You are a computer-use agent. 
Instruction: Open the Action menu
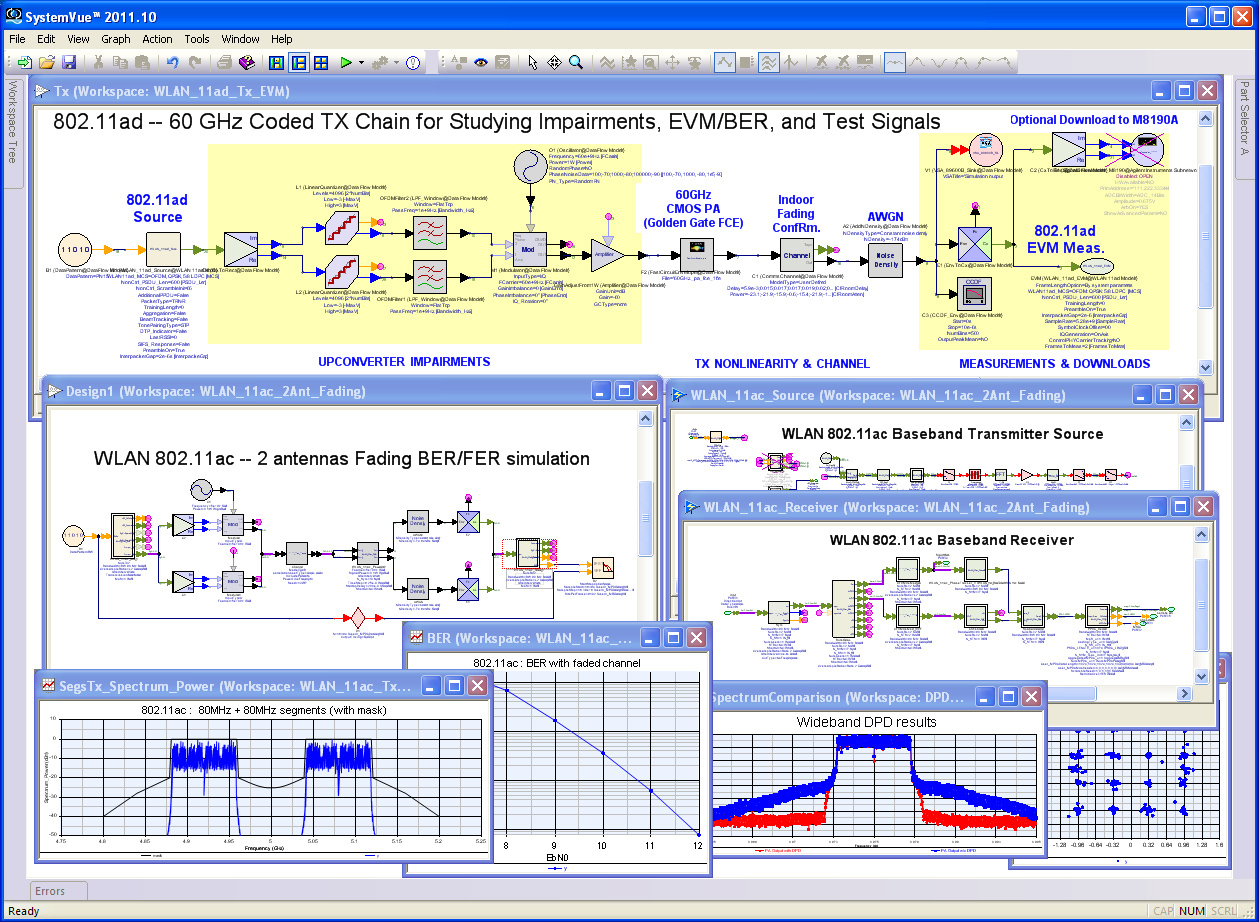point(157,39)
